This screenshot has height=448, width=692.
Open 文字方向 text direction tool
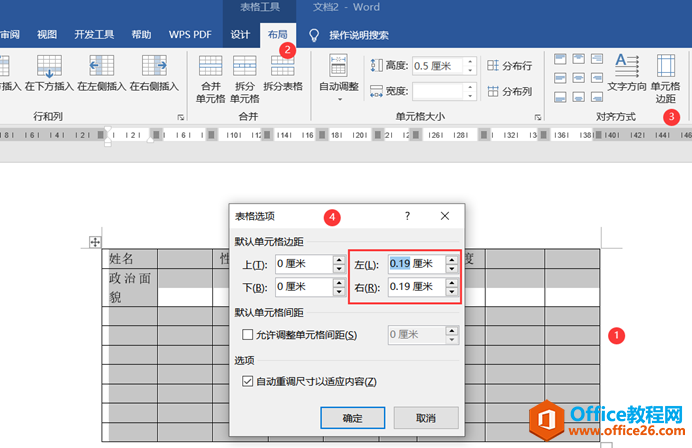click(627, 66)
